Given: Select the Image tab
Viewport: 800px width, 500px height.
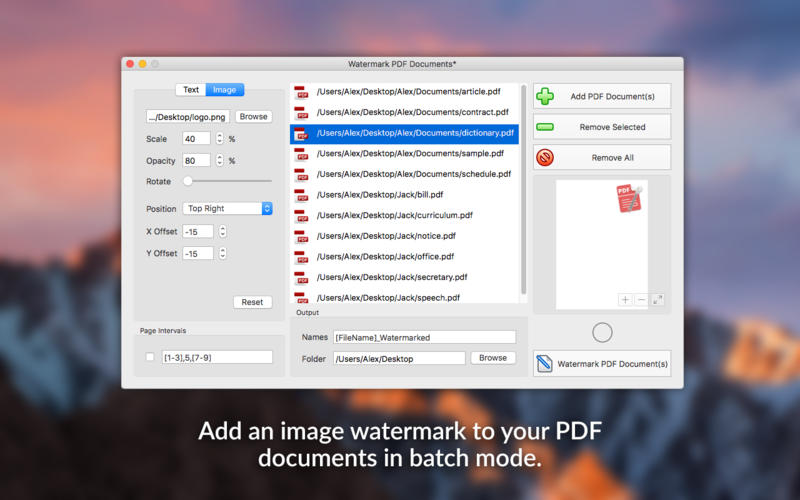Looking at the screenshot, I should click(226, 90).
